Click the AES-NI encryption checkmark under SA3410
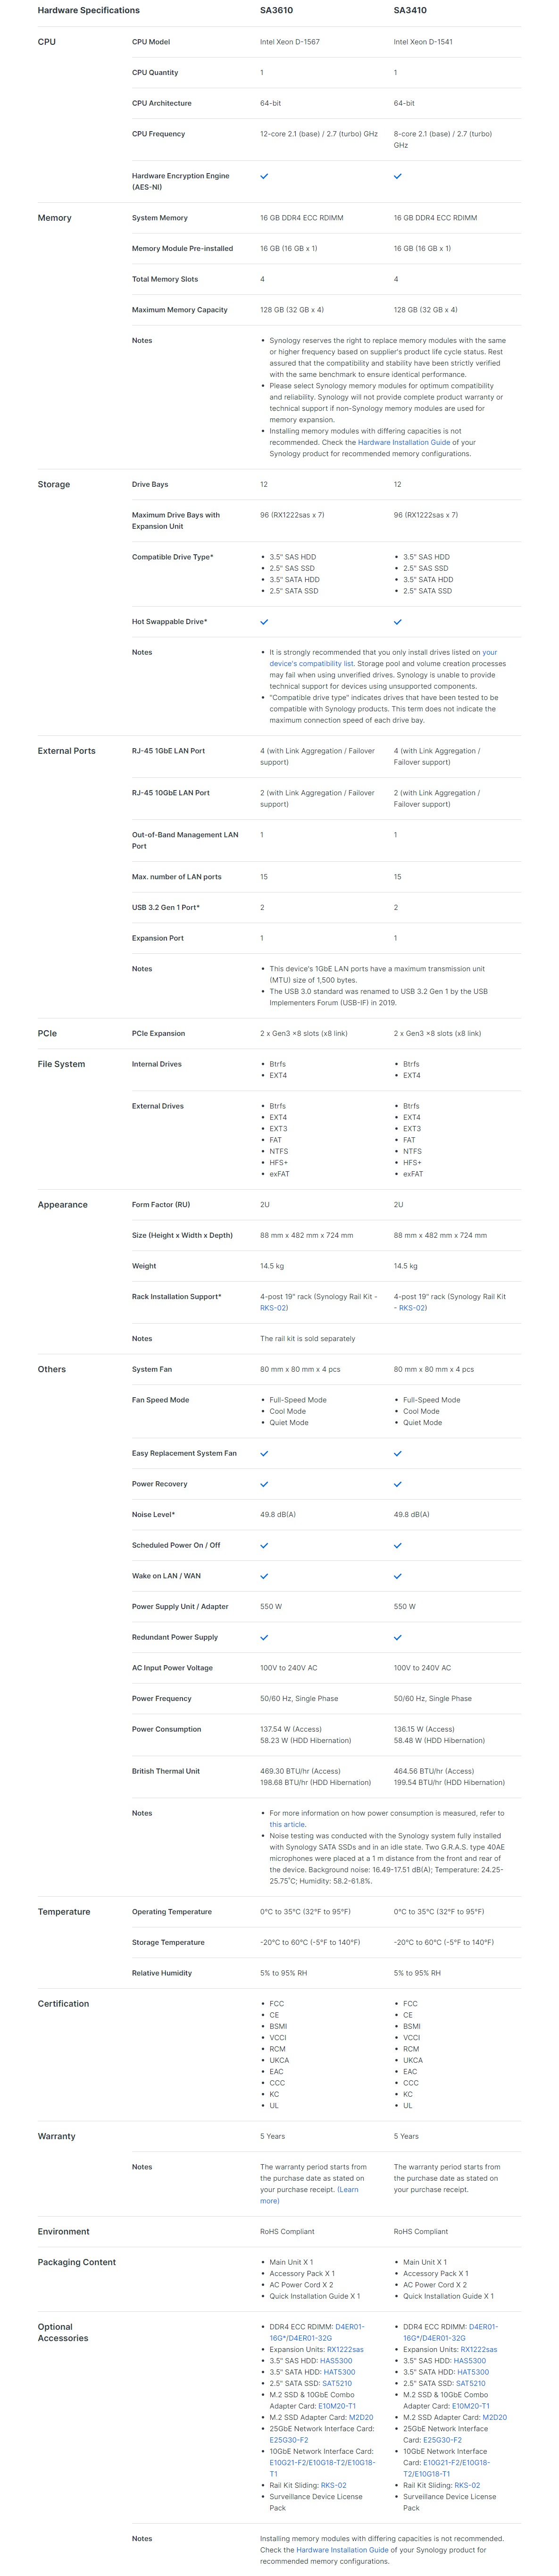559x2576 pixels. tap(397, 176)
